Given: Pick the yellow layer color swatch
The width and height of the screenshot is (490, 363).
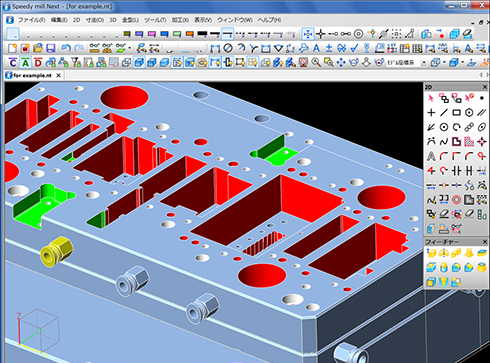Looking at the screenshot, I should 127,34.
